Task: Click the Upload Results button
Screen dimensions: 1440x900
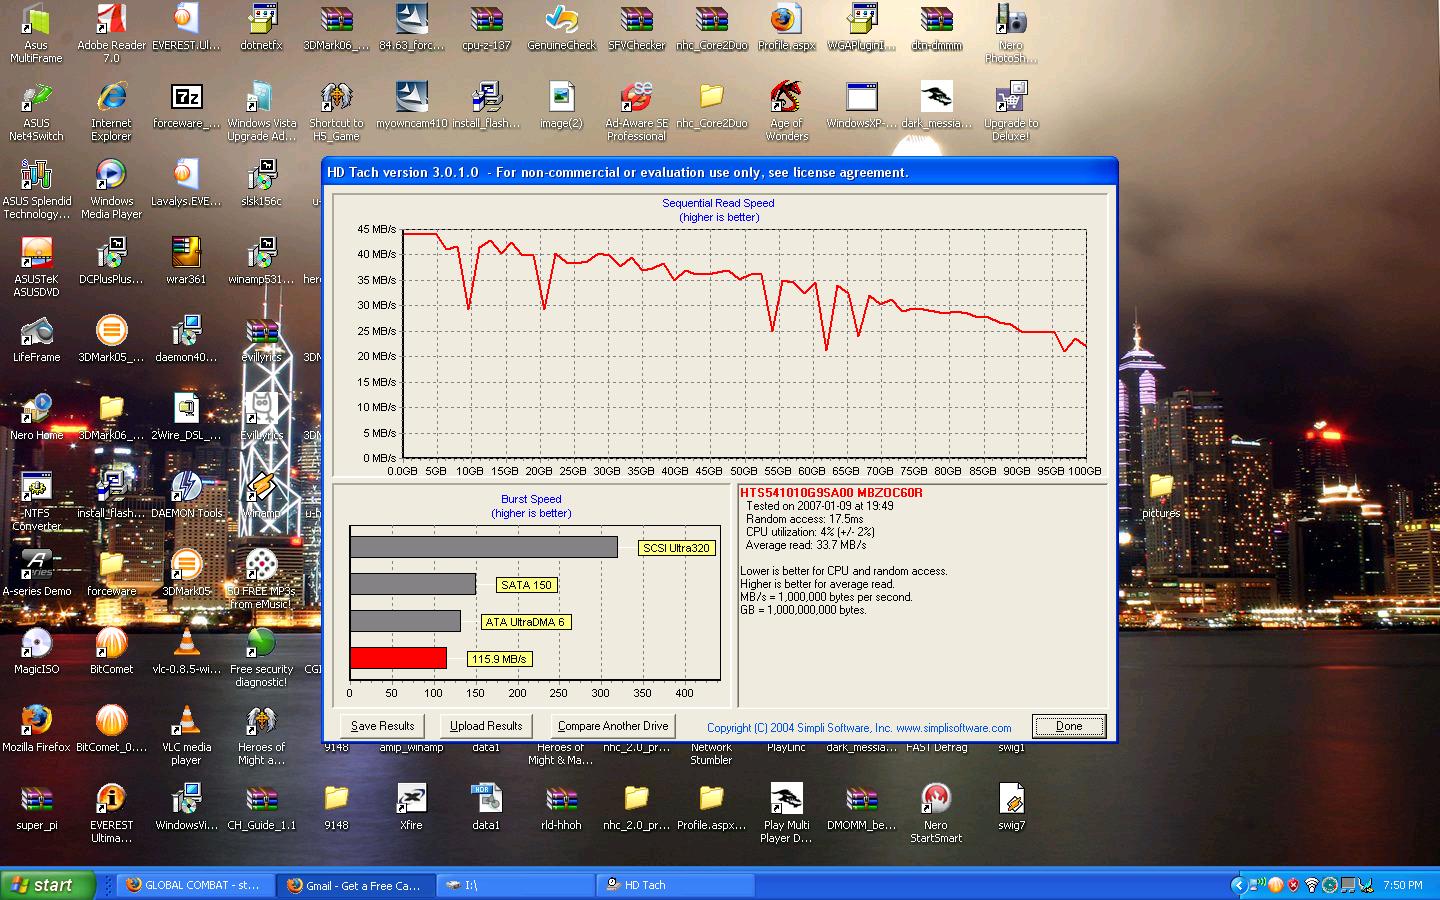Action: click(x=486, y=726)
